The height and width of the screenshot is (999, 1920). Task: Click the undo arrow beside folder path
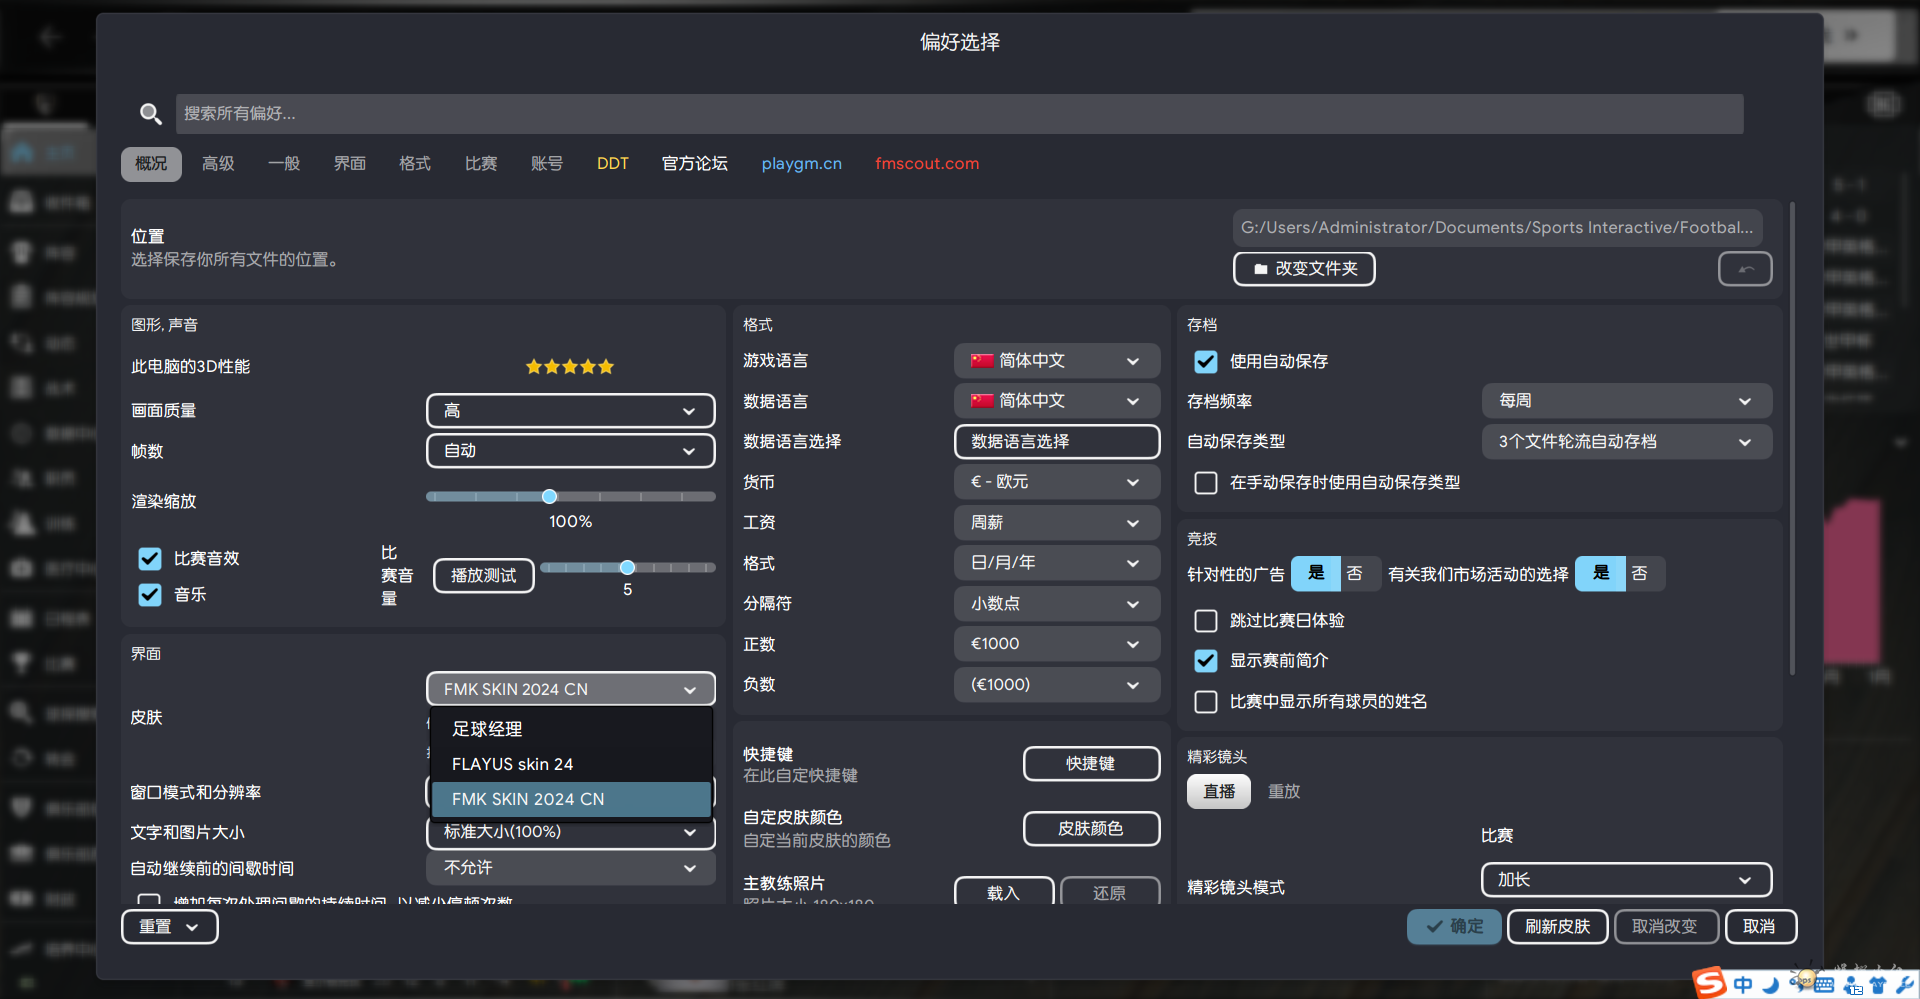[x=1744, y=269]
